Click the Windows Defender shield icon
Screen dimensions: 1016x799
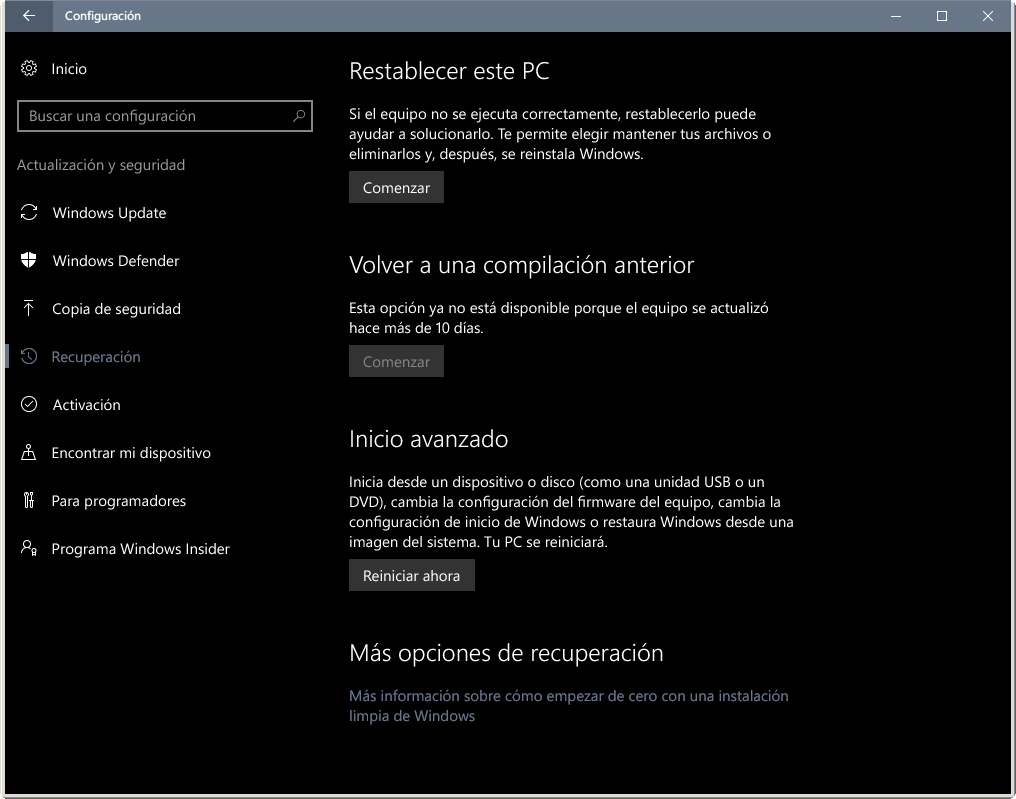[x=29, y=260]
